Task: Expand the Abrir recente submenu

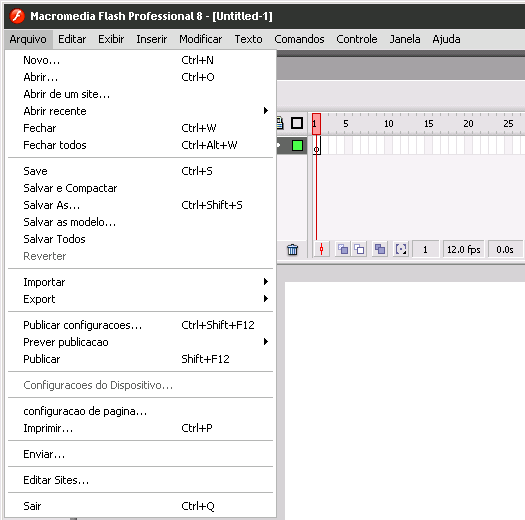Action: point(141,111)
